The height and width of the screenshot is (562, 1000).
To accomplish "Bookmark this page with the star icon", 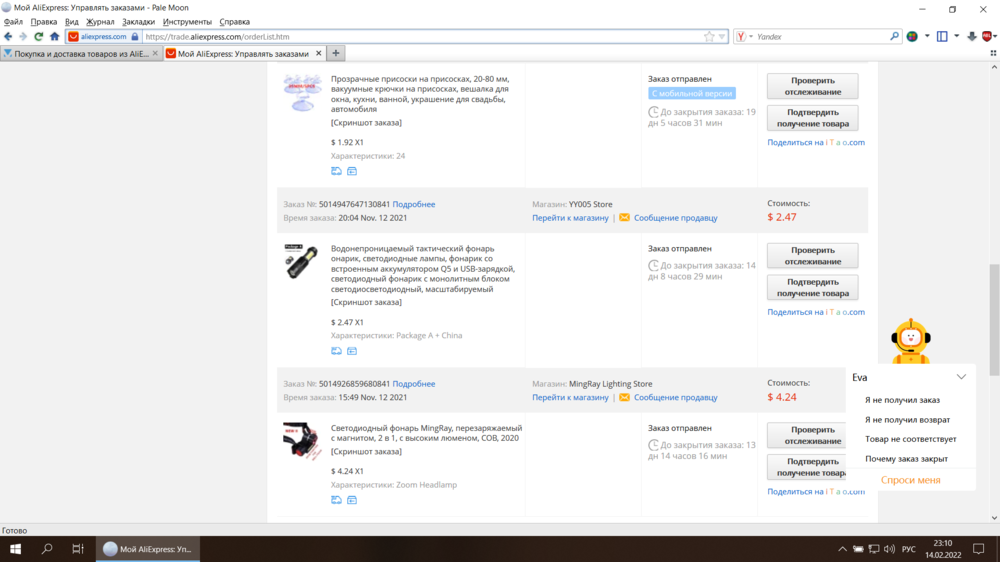I will point(709,36).
